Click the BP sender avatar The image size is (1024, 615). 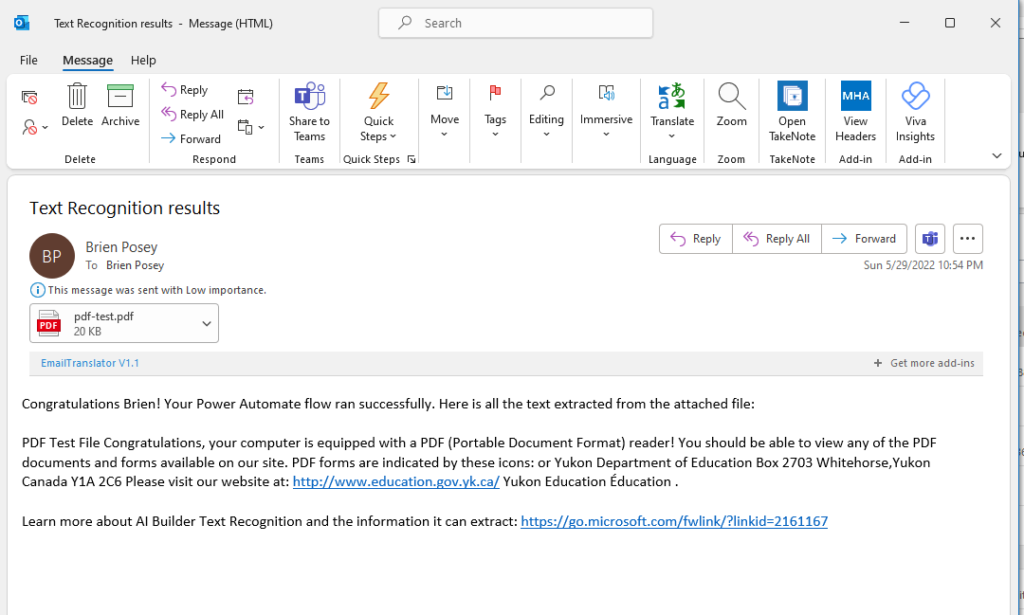click(x=52, y=256)
